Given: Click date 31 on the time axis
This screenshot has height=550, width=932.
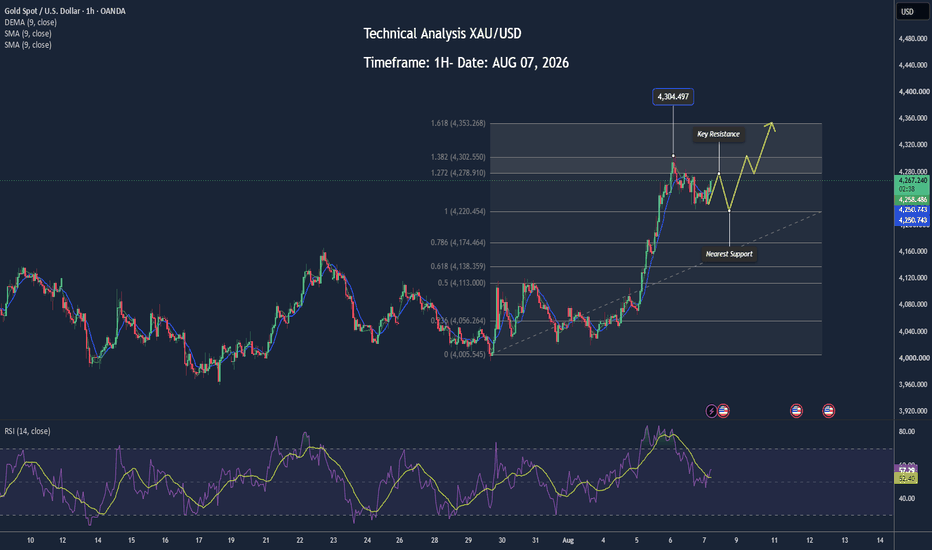Looking at the screenshot, I should click(x=536, y=540).
